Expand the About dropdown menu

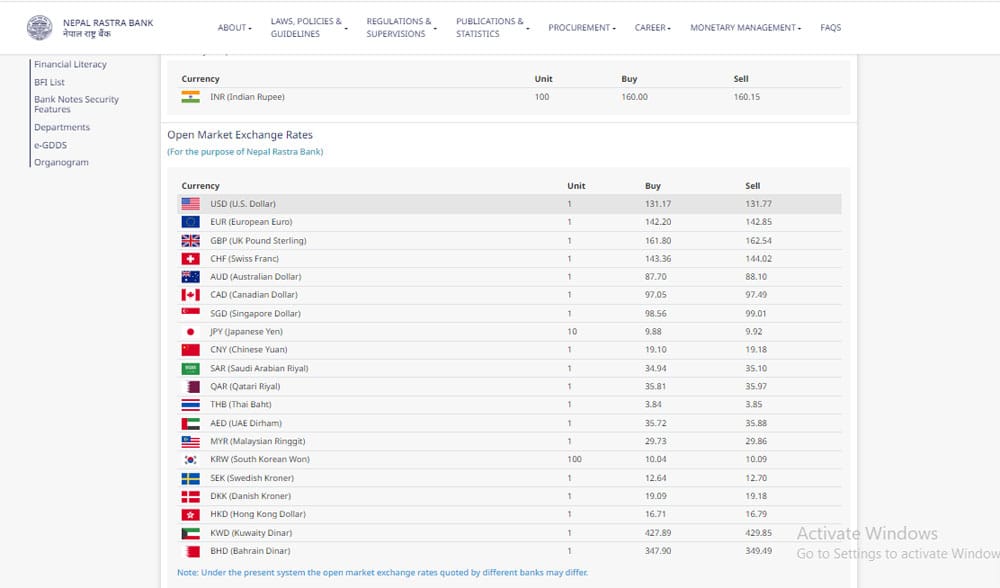click(x=235, y=28)
